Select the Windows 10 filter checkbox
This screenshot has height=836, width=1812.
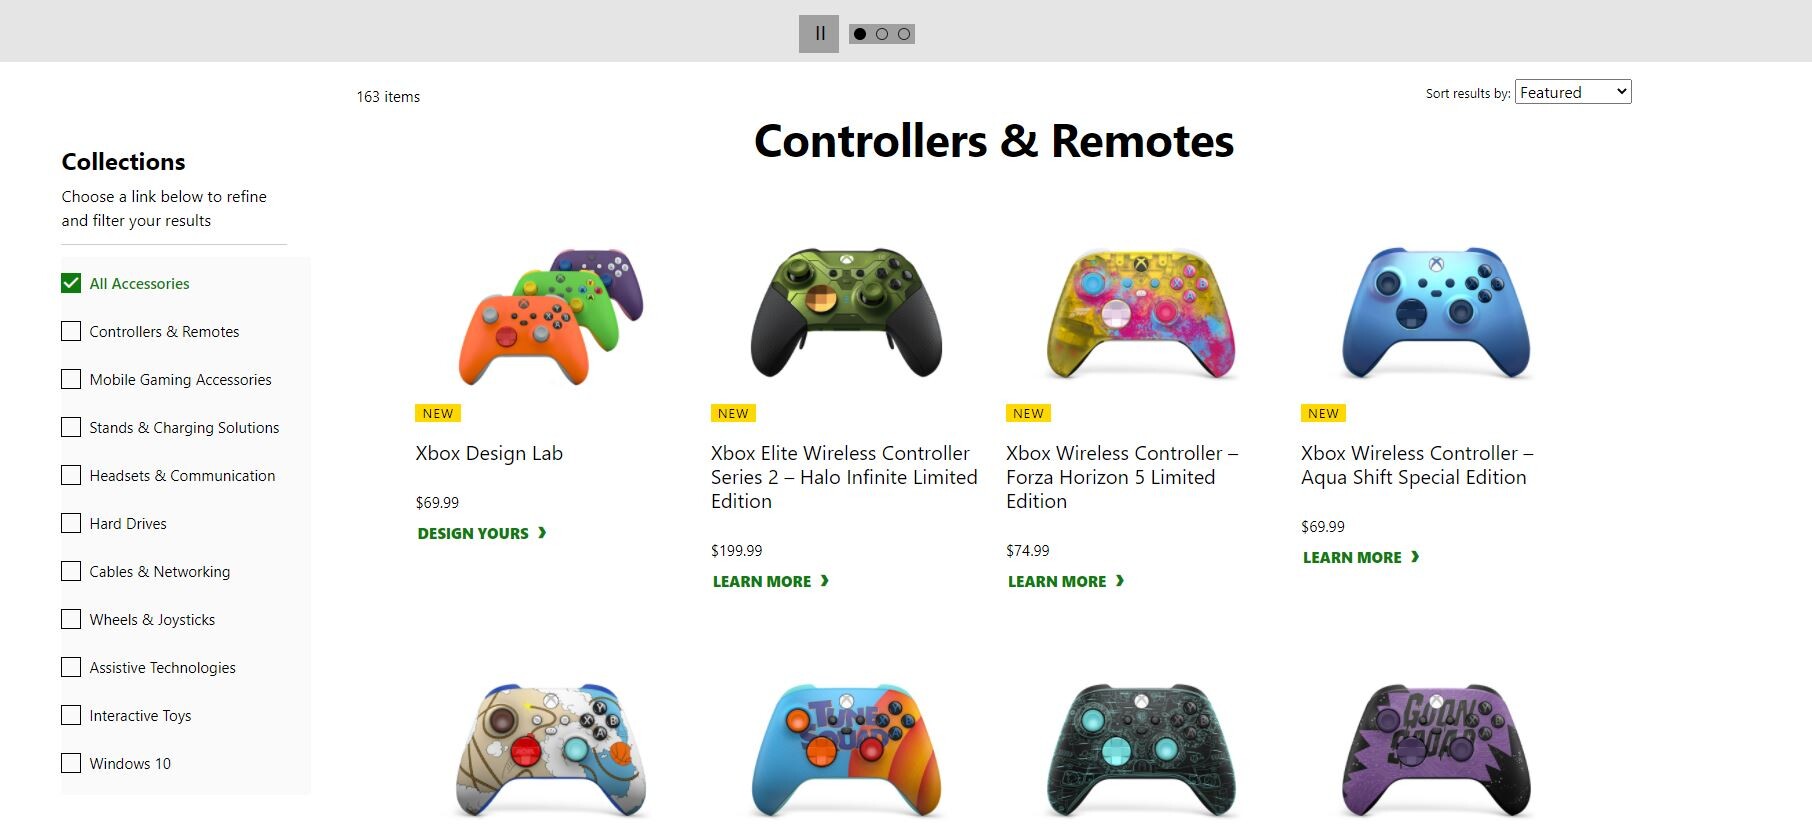point(71,763)
